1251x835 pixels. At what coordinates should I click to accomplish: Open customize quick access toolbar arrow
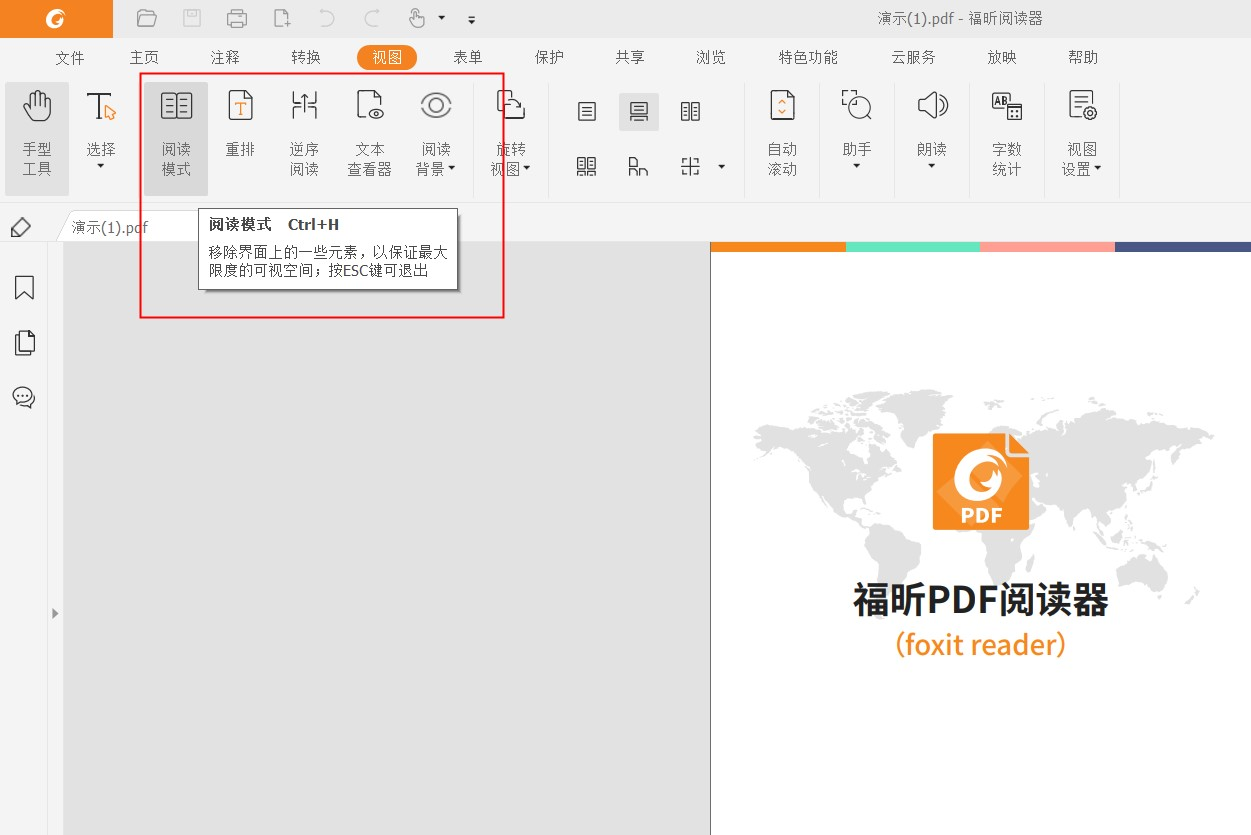click(472, 19)
